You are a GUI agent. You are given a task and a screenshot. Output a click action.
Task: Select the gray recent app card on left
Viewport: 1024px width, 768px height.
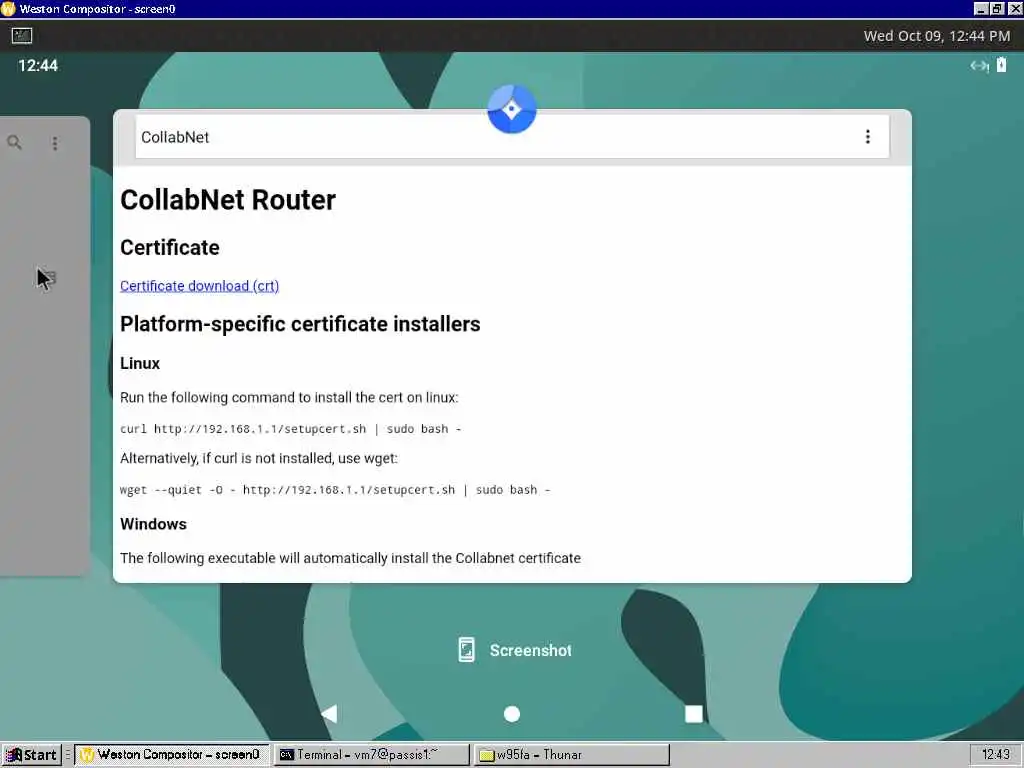[45, 346]
